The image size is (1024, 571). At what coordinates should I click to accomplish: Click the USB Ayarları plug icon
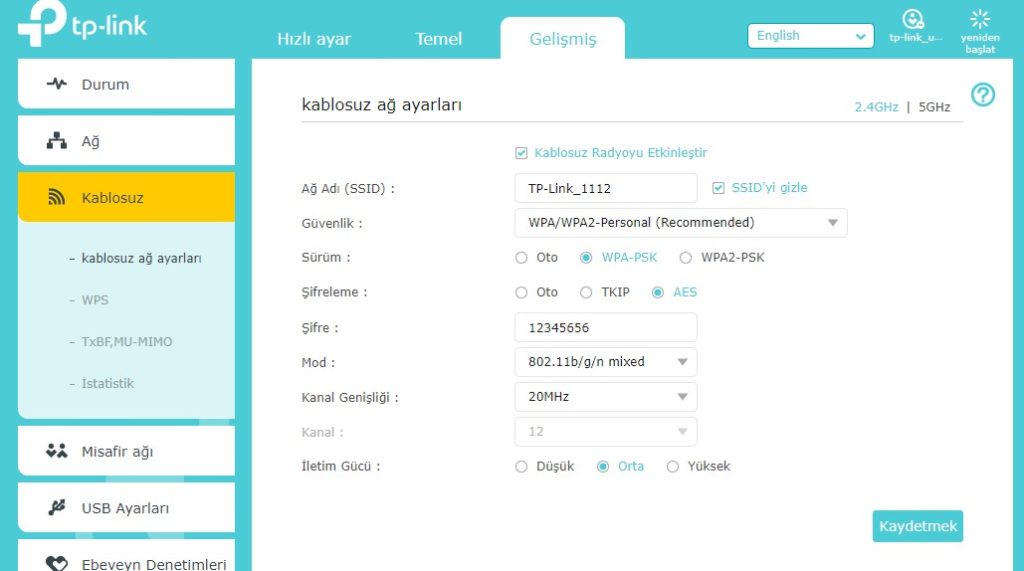coord(57,508)
